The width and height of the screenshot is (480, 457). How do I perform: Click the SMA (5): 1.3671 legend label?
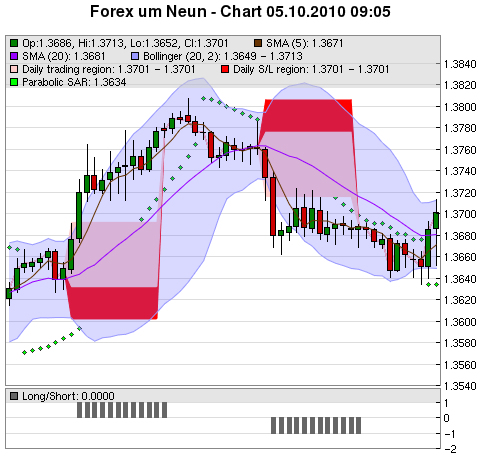304,43
